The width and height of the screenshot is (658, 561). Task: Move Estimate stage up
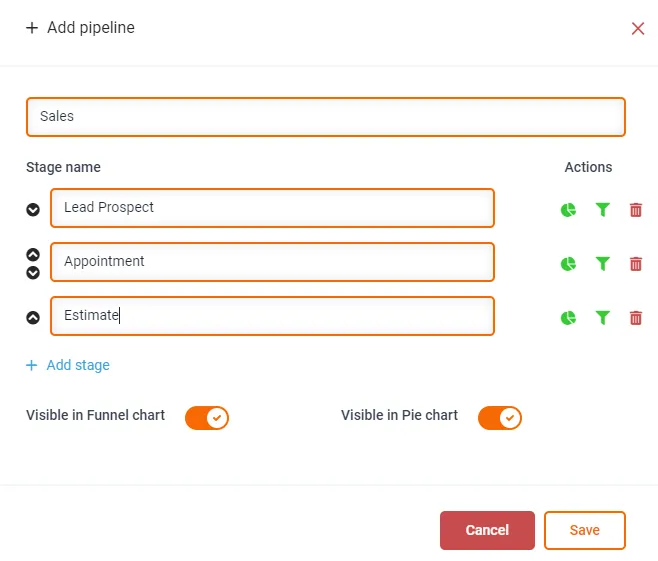pyautogui.click(x=33, y=318)
